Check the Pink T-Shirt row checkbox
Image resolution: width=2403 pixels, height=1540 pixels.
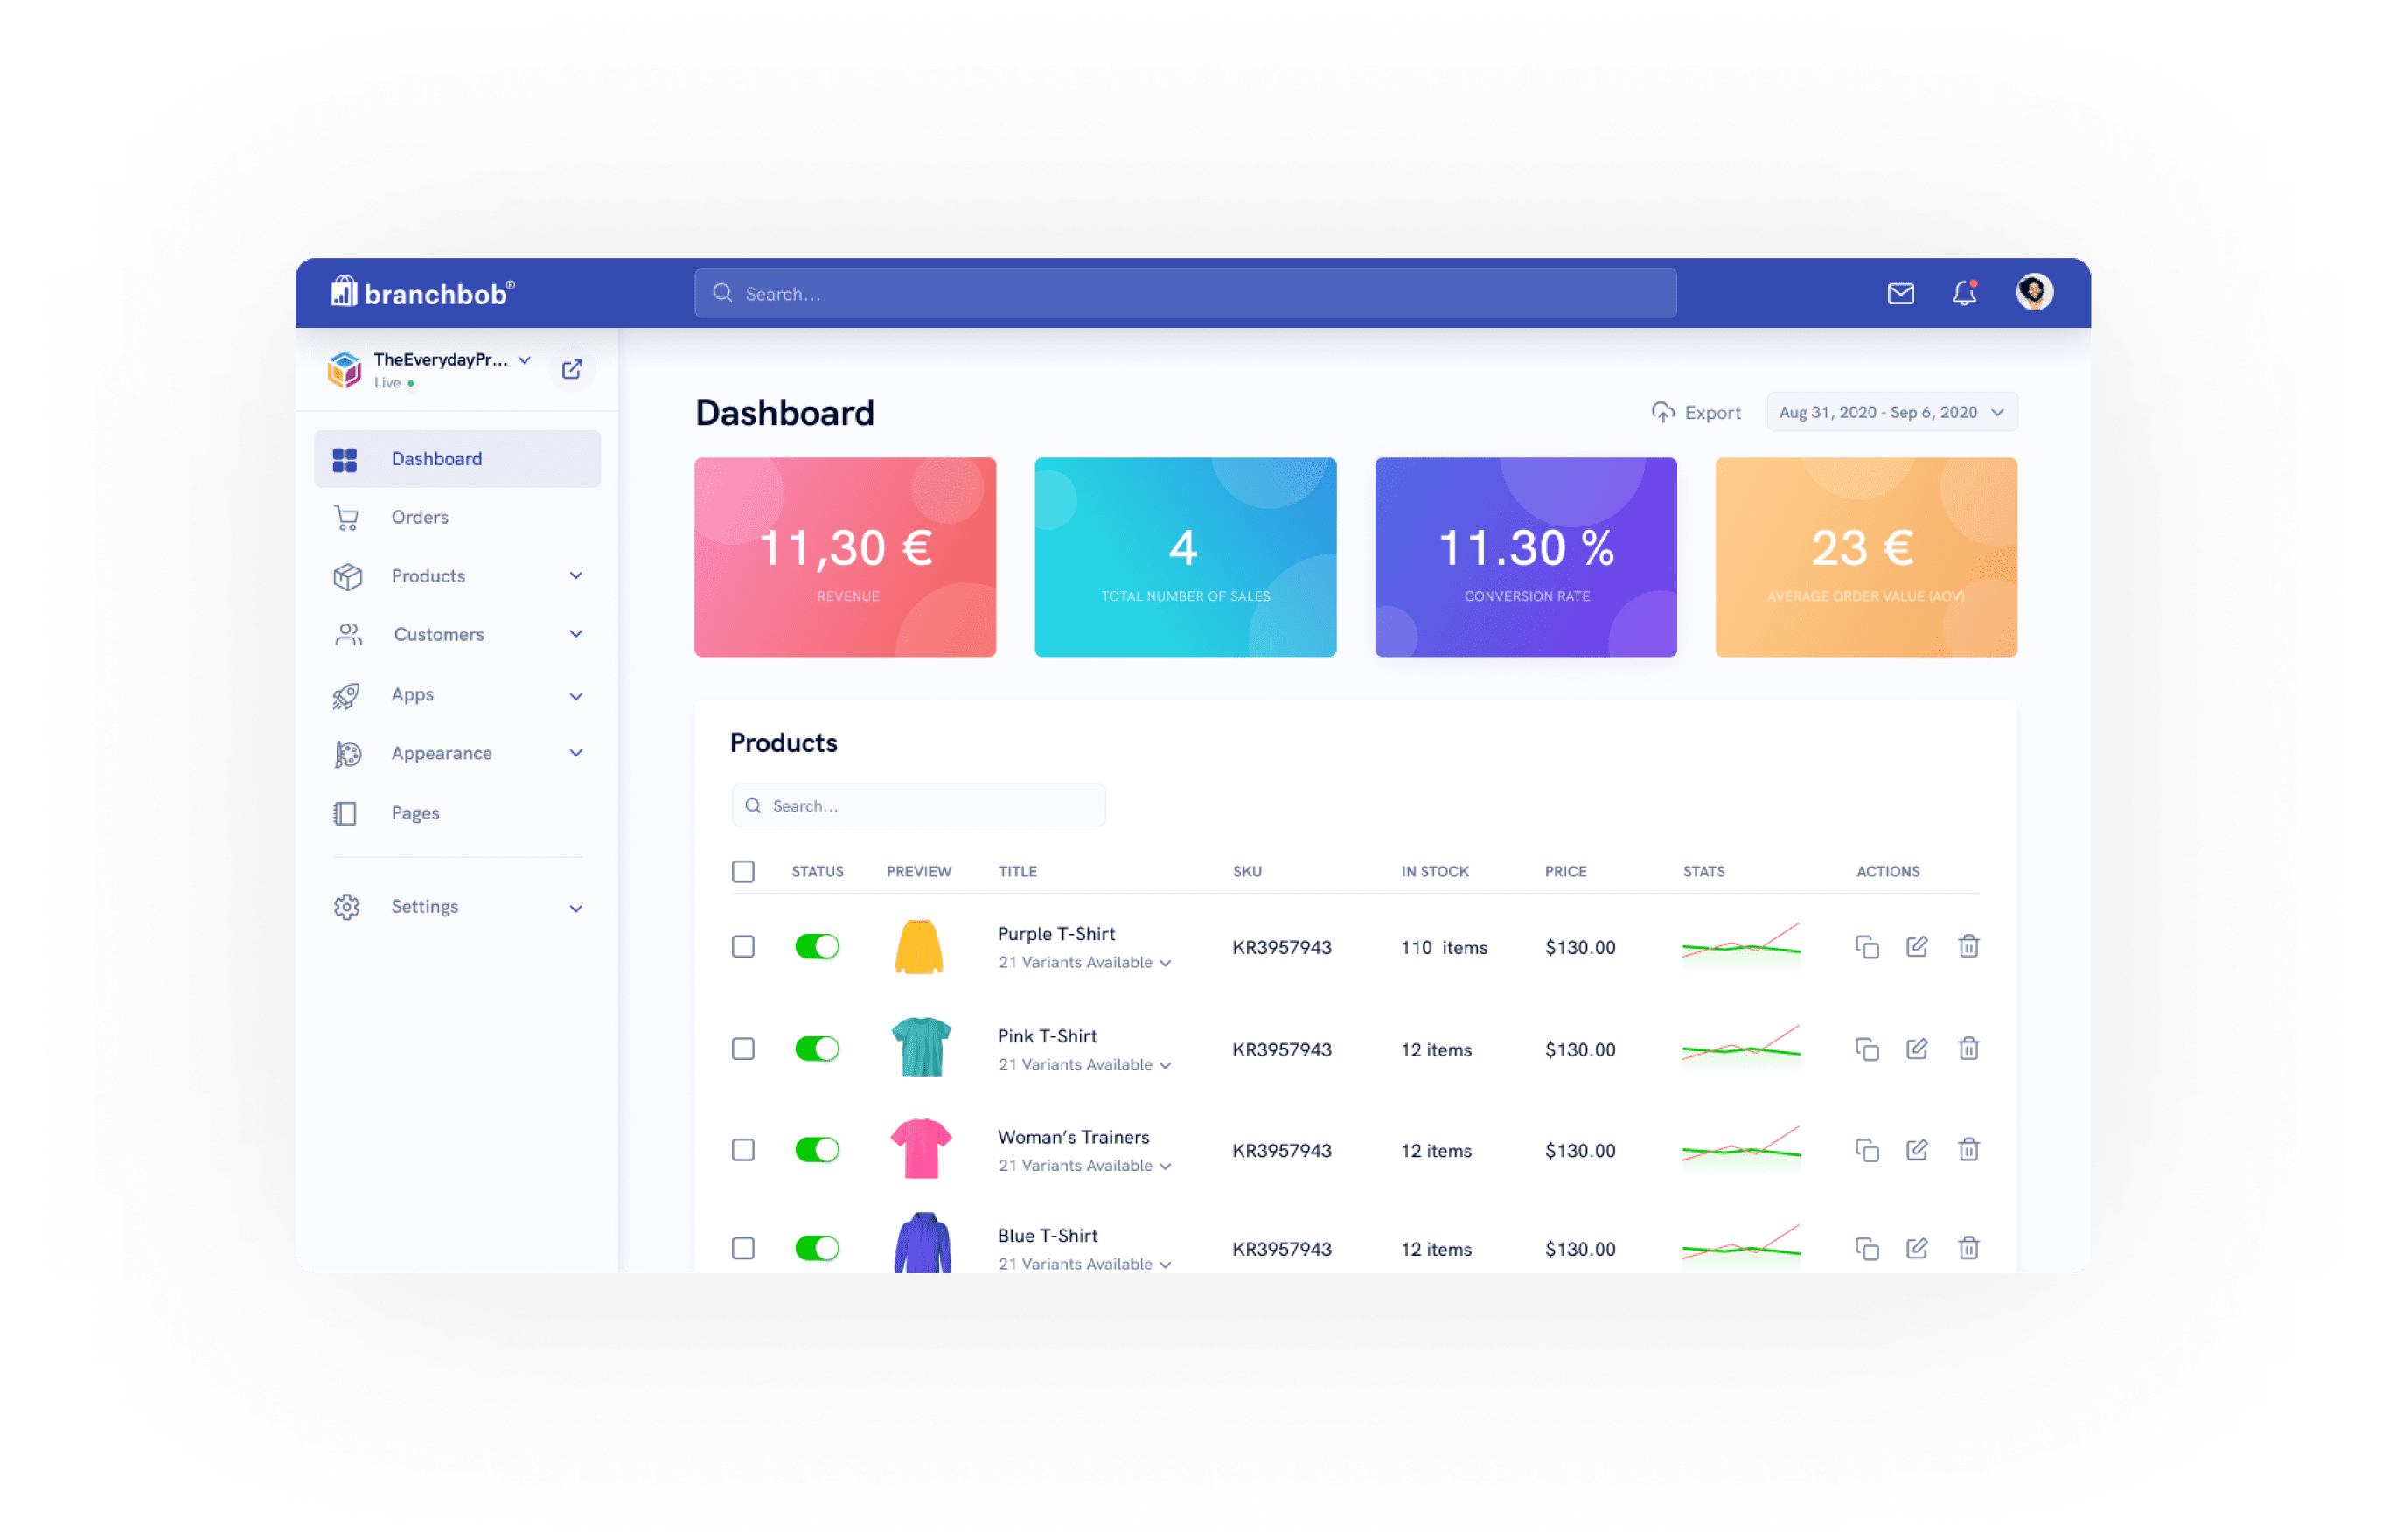[743, 1048]
